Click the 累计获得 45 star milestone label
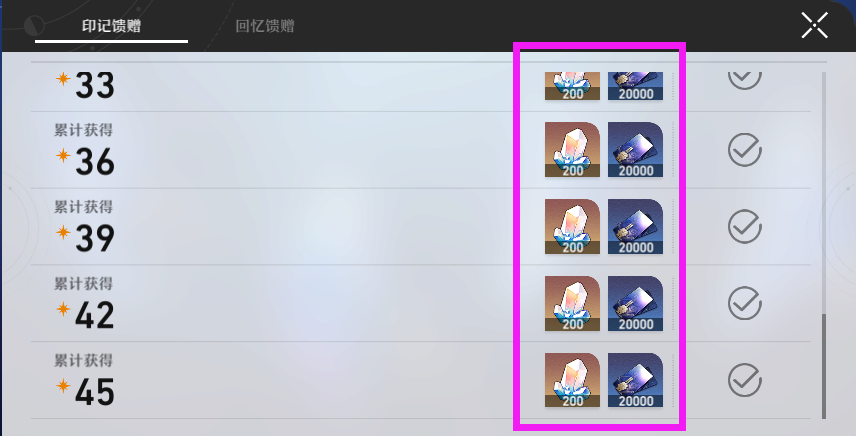Image resolution: width=856 pixels, height=436 pixels. click(x=84, y=380)
